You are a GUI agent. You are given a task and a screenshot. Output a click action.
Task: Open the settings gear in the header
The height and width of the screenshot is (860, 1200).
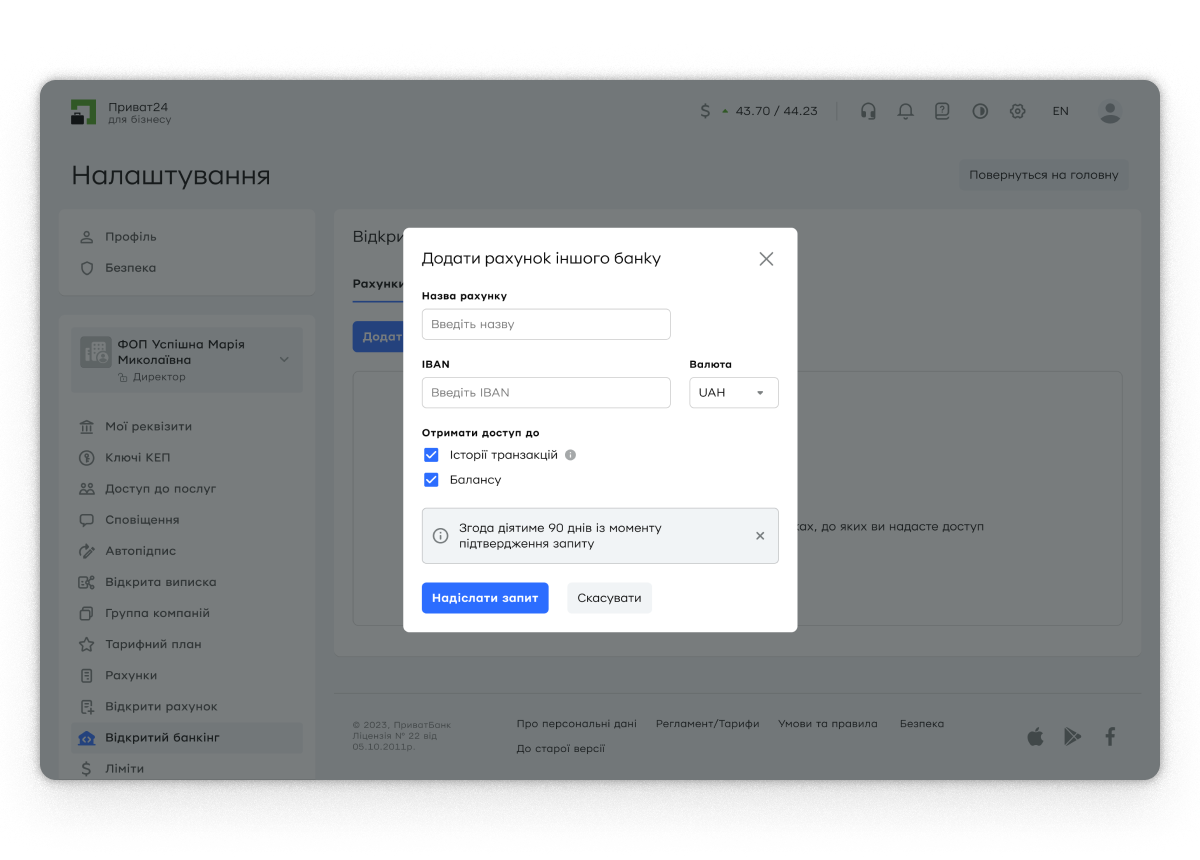pos(1017,111)
